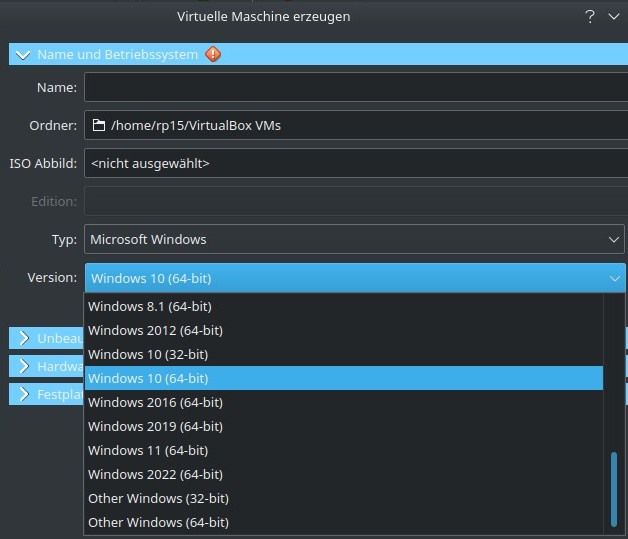
Task: Pick Windows 2022 (64-bit) from list
Action: click(x=344, y=475)
